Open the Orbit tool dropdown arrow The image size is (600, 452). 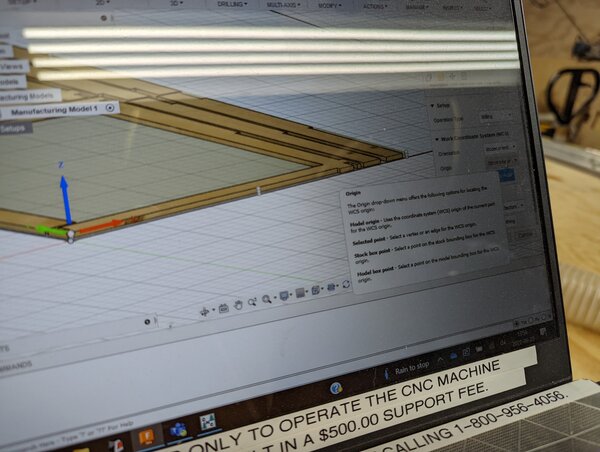213,310
